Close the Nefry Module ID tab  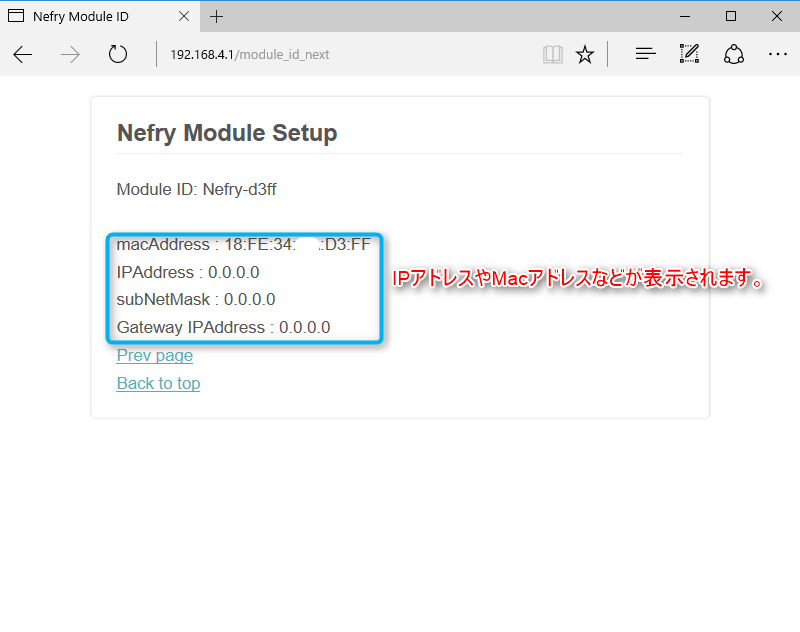[184, 16]
